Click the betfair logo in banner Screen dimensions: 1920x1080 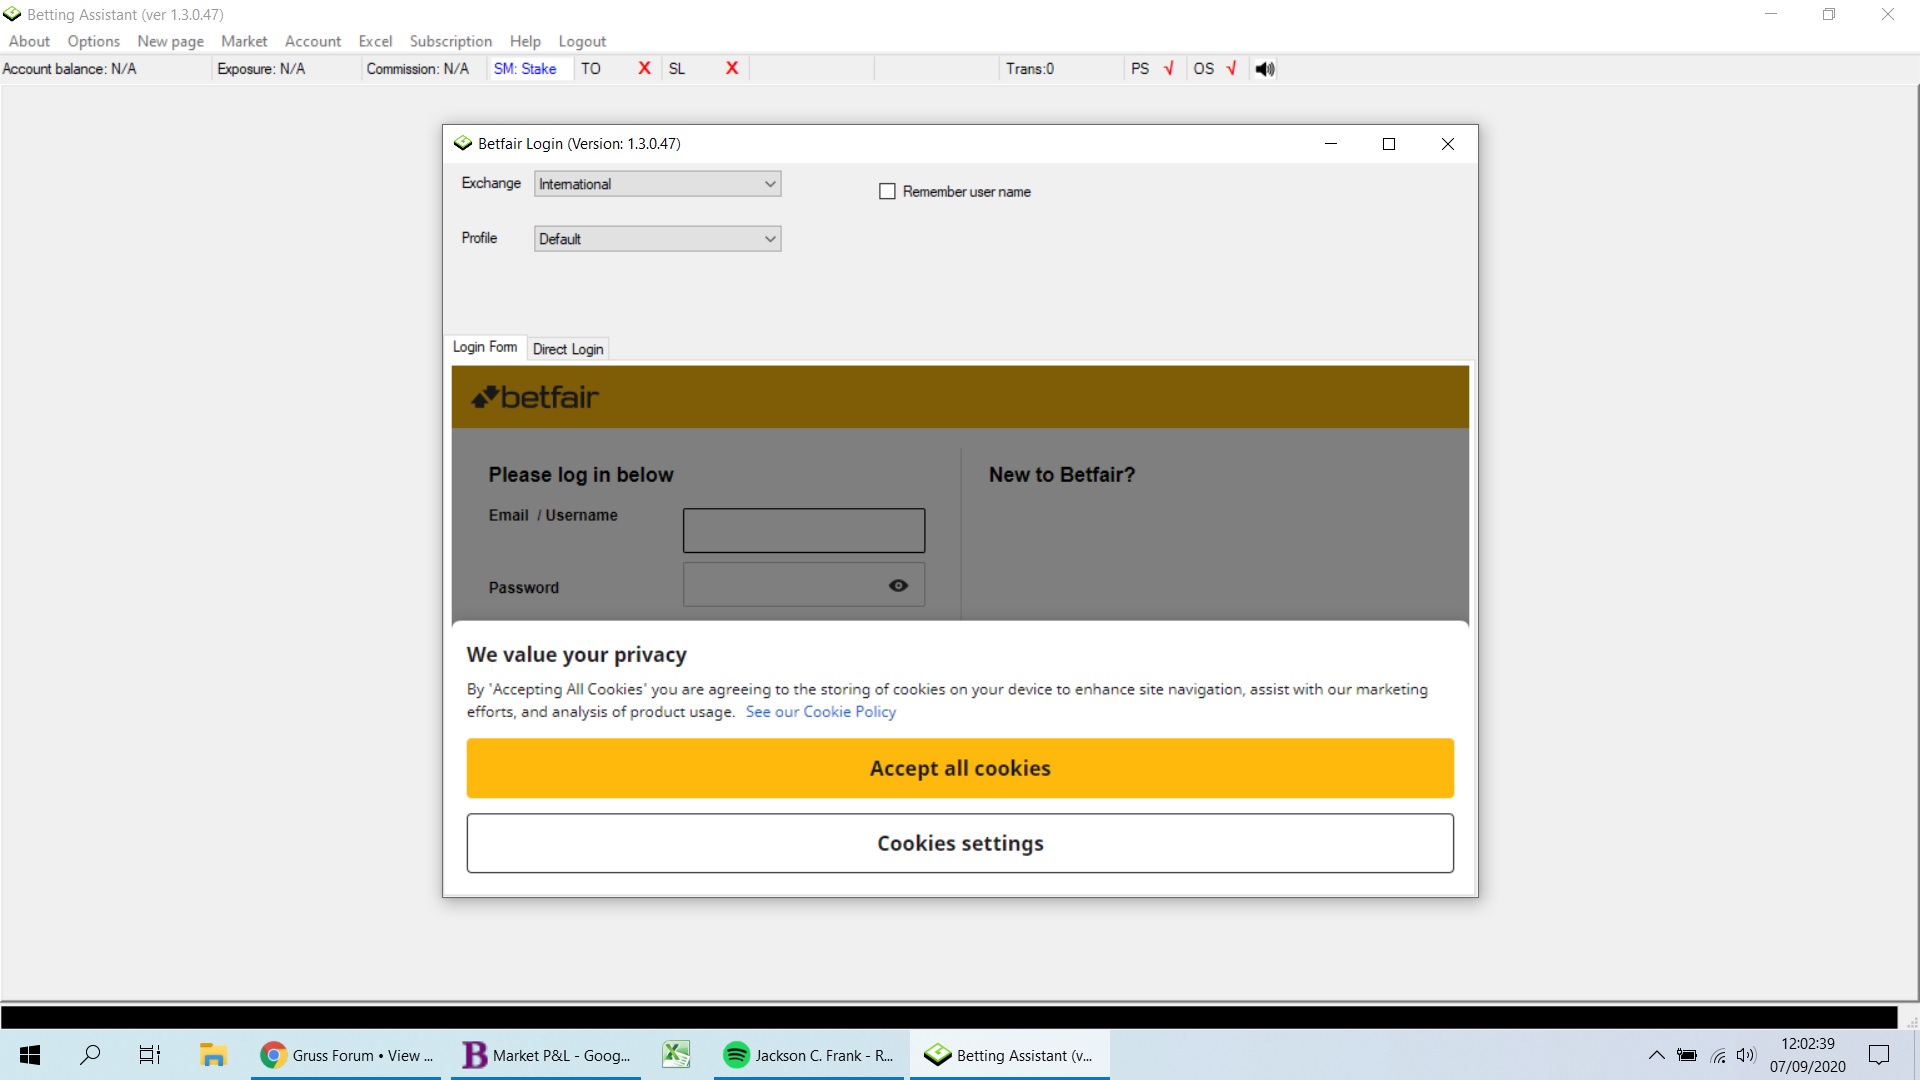coord(535,397)
